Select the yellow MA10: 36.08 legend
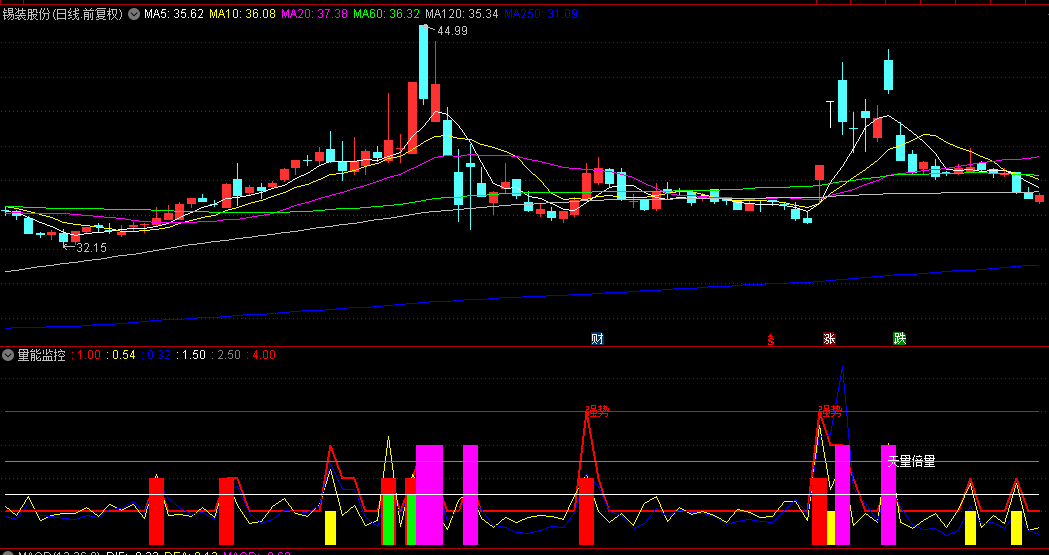 (x=242, y=14)
